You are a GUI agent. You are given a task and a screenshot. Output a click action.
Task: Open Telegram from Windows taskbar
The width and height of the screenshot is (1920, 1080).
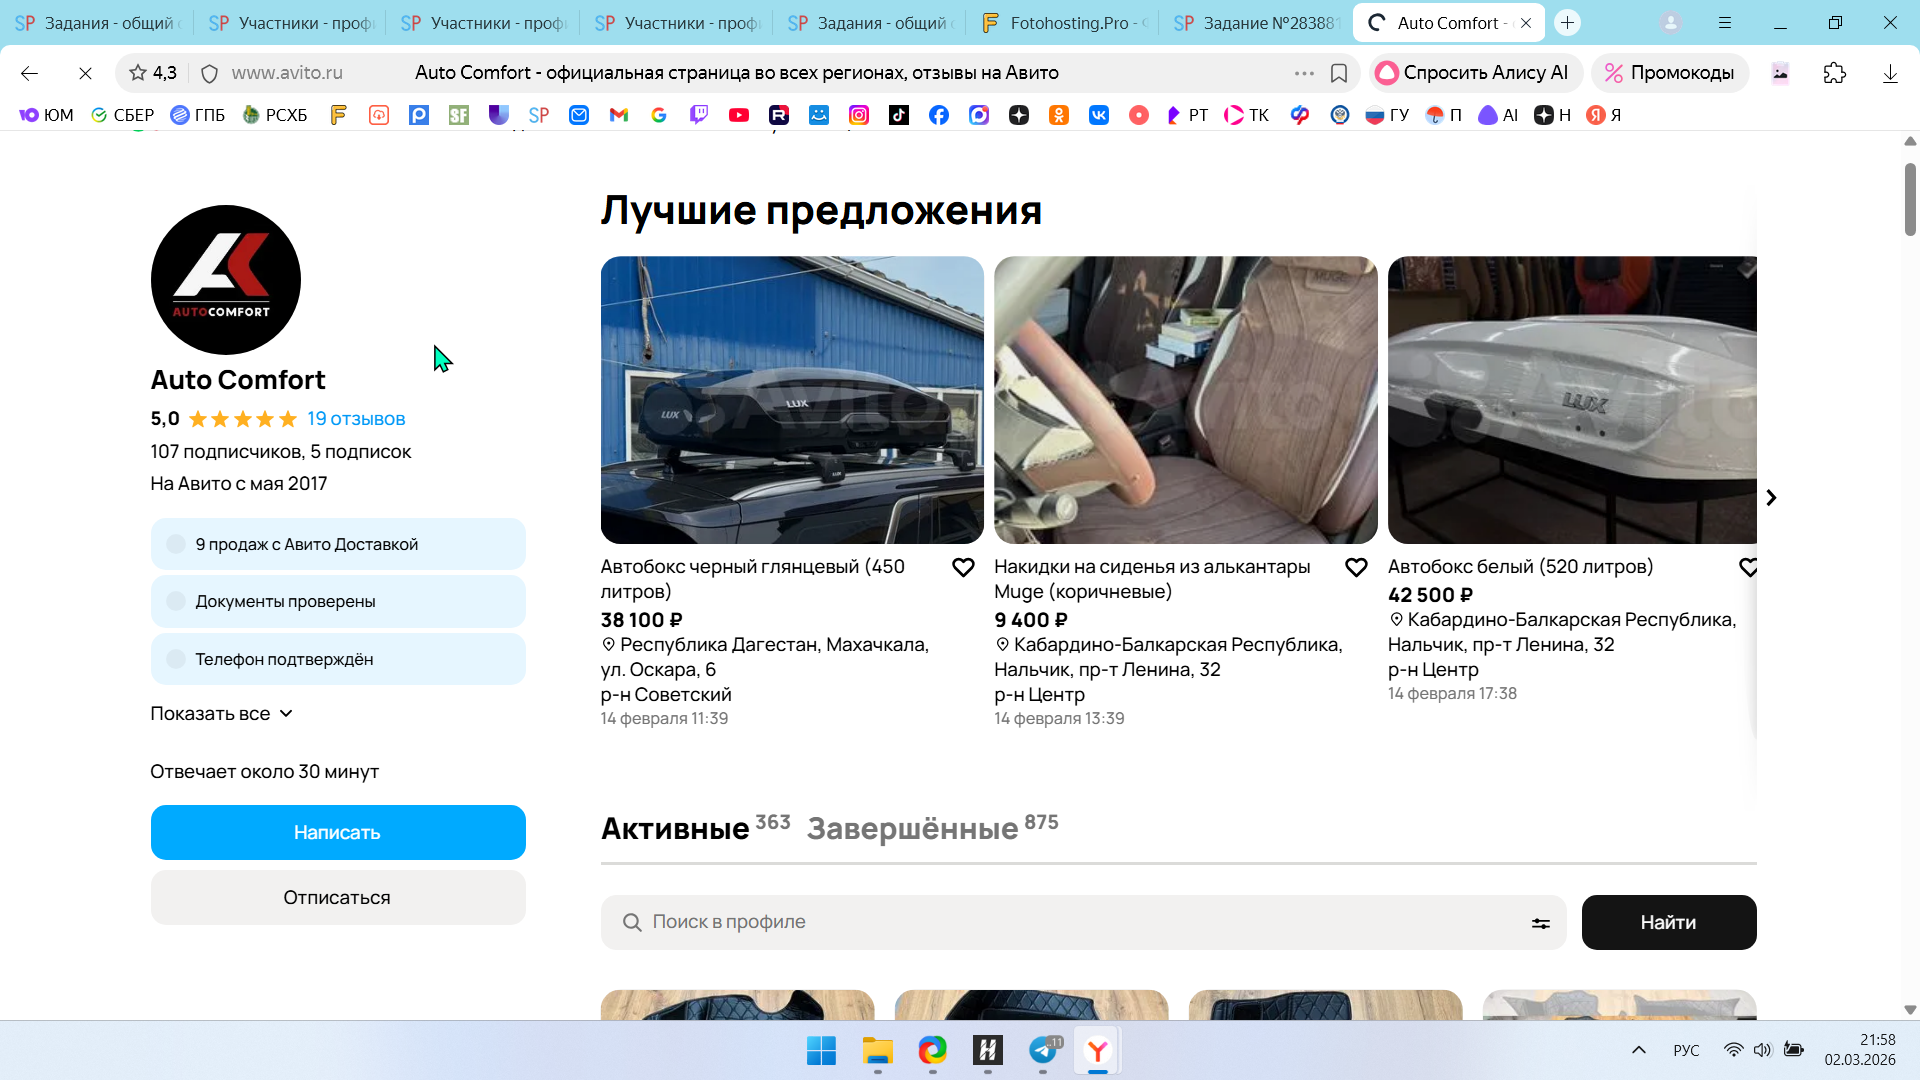pos(1043,1050)
